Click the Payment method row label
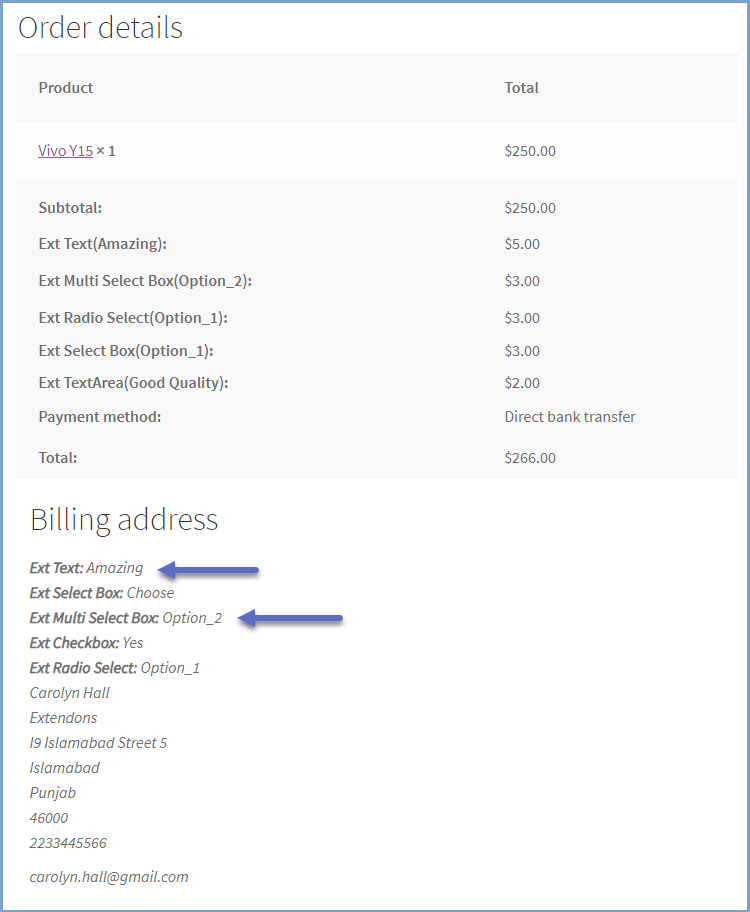The image size is (750, 912). coord(99,417)
